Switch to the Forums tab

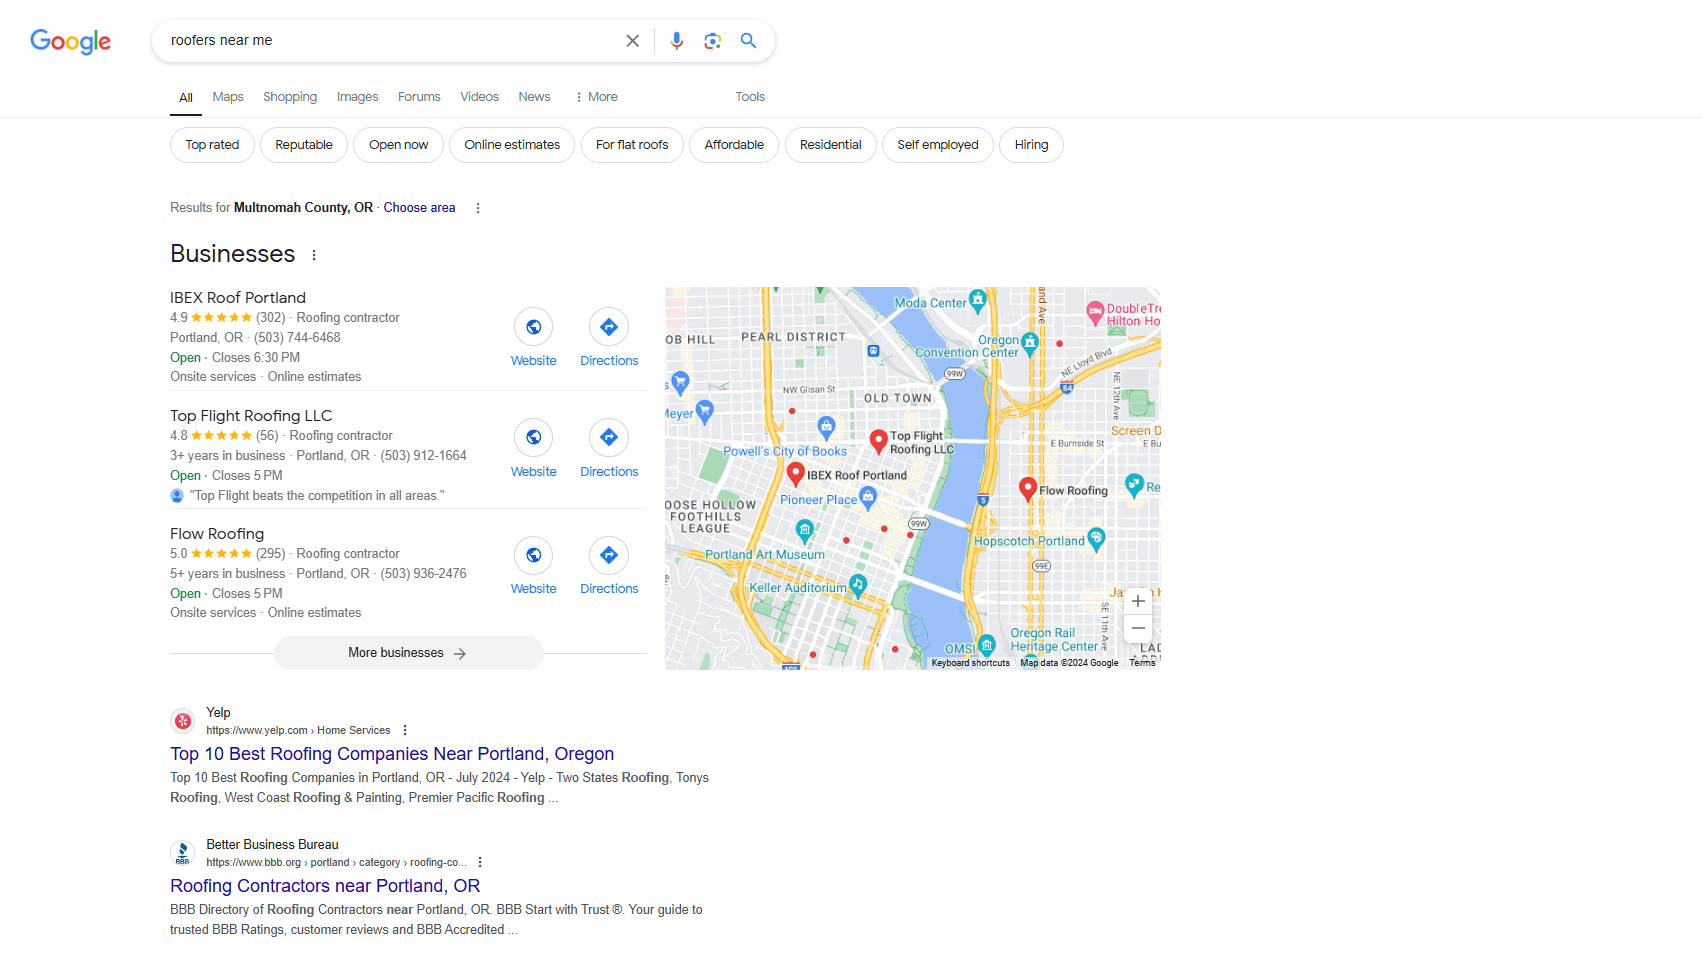(x=419, y=97)
